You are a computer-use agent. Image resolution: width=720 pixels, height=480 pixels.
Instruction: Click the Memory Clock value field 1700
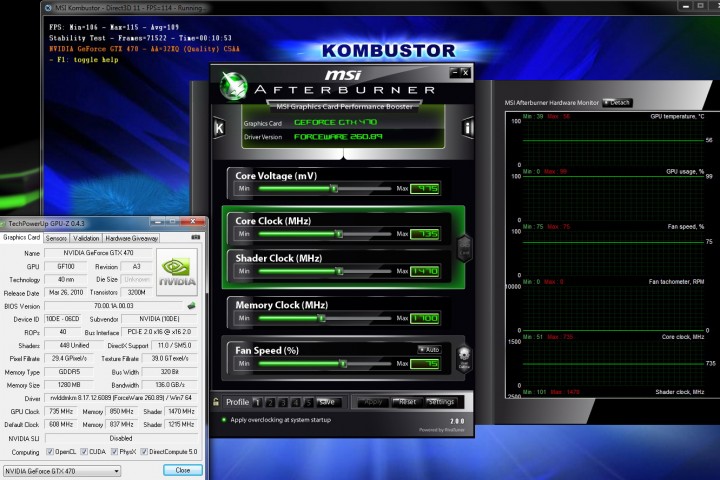[x=425, y=318]
